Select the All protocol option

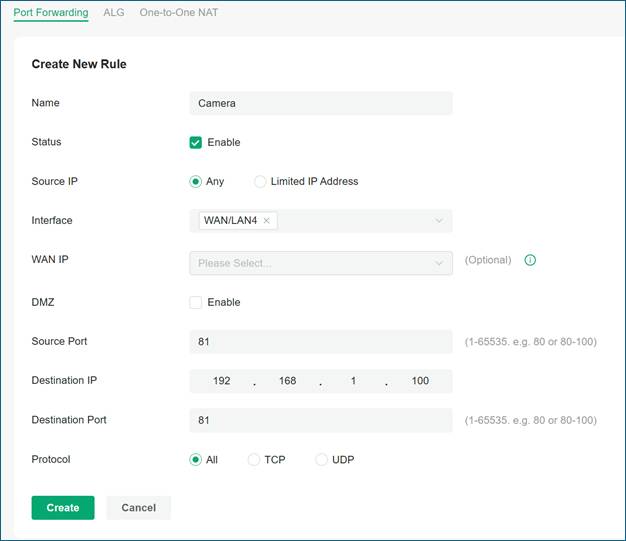[195, 460]
